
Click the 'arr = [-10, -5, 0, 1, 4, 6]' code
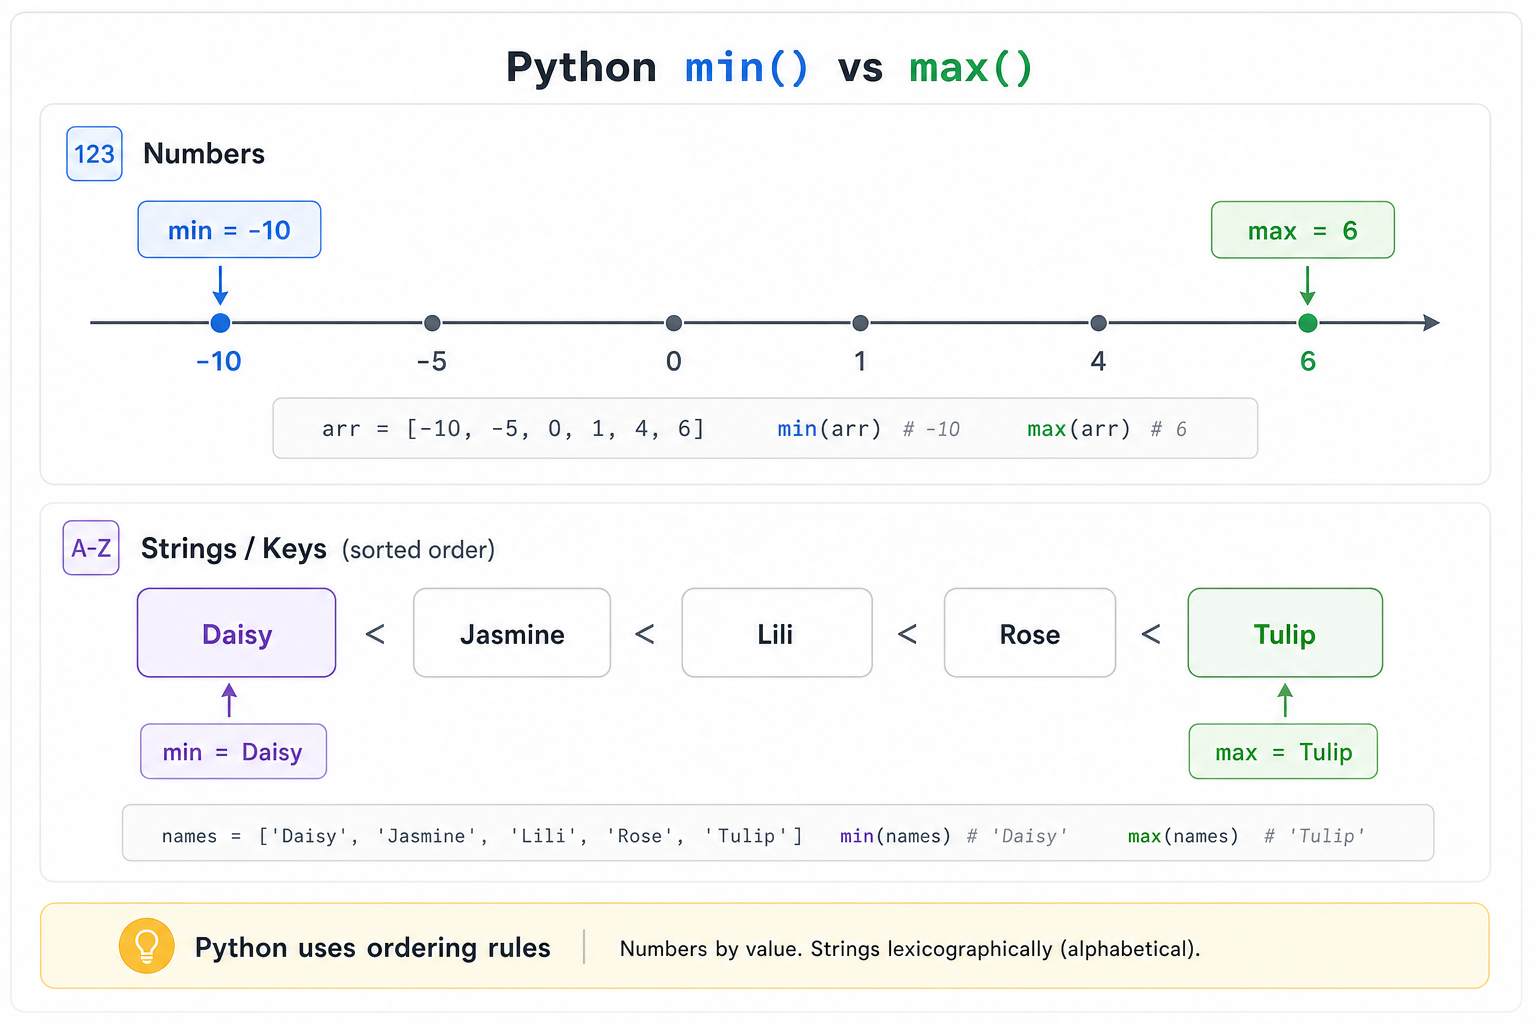[x=513, y=429]
